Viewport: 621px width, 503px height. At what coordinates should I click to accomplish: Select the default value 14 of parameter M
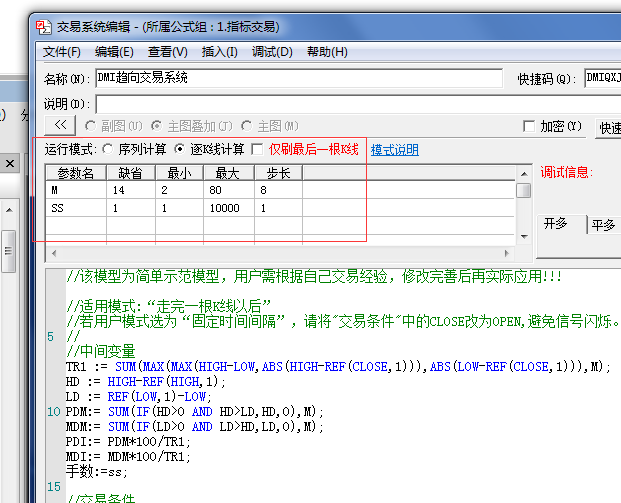tap(130, 190)
